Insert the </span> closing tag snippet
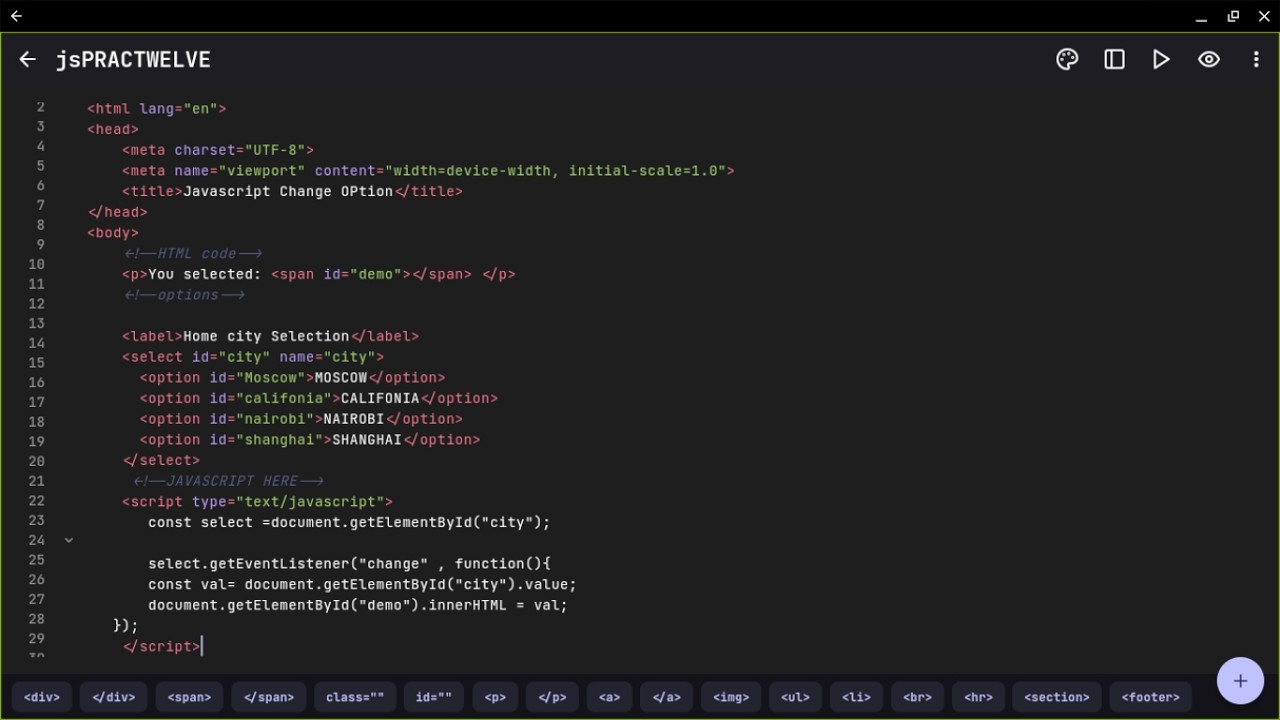The image size is (1280, 720). [268, 697]
